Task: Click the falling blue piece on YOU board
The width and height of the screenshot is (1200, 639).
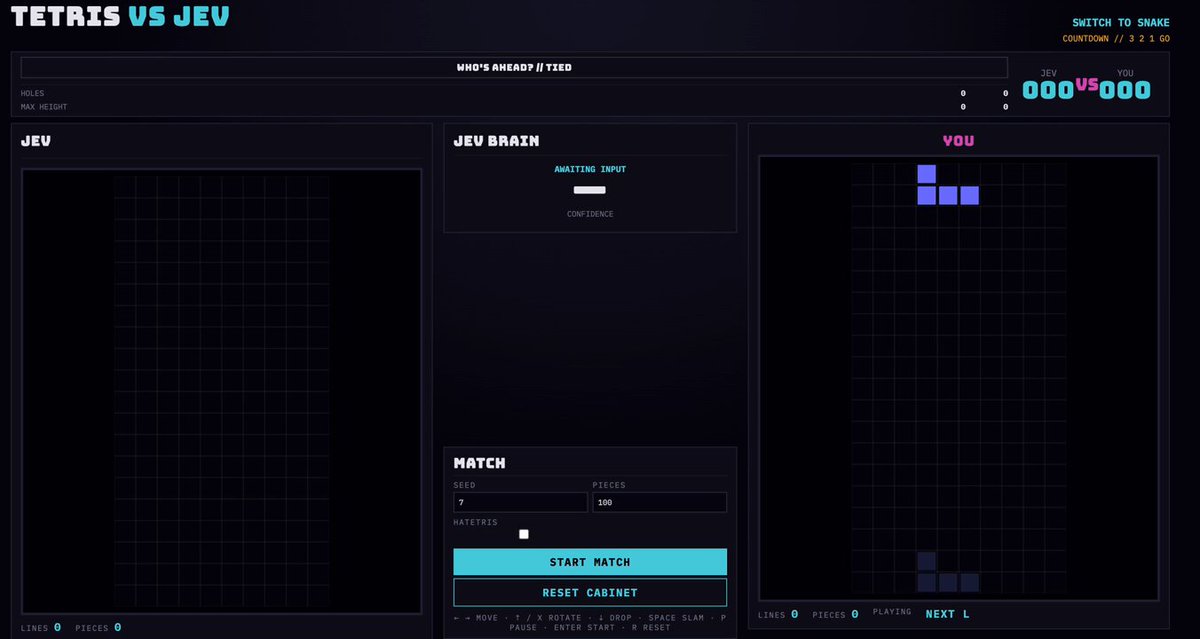Action: pyautogui.click(x=948, y=185)
